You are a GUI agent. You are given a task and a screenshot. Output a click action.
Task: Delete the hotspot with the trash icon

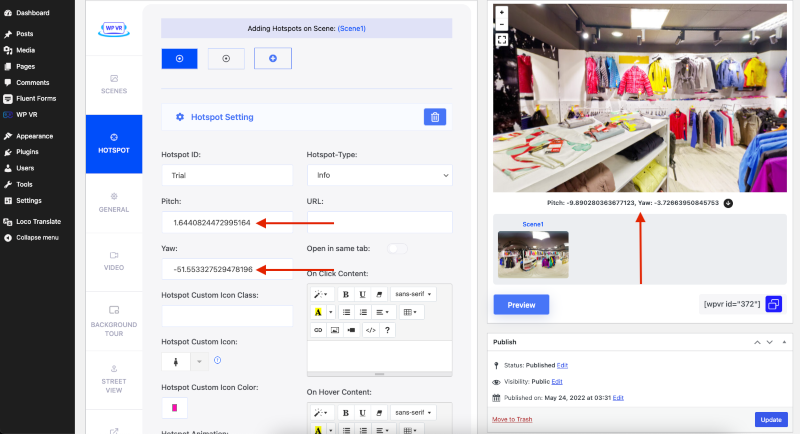pos(434,117)
